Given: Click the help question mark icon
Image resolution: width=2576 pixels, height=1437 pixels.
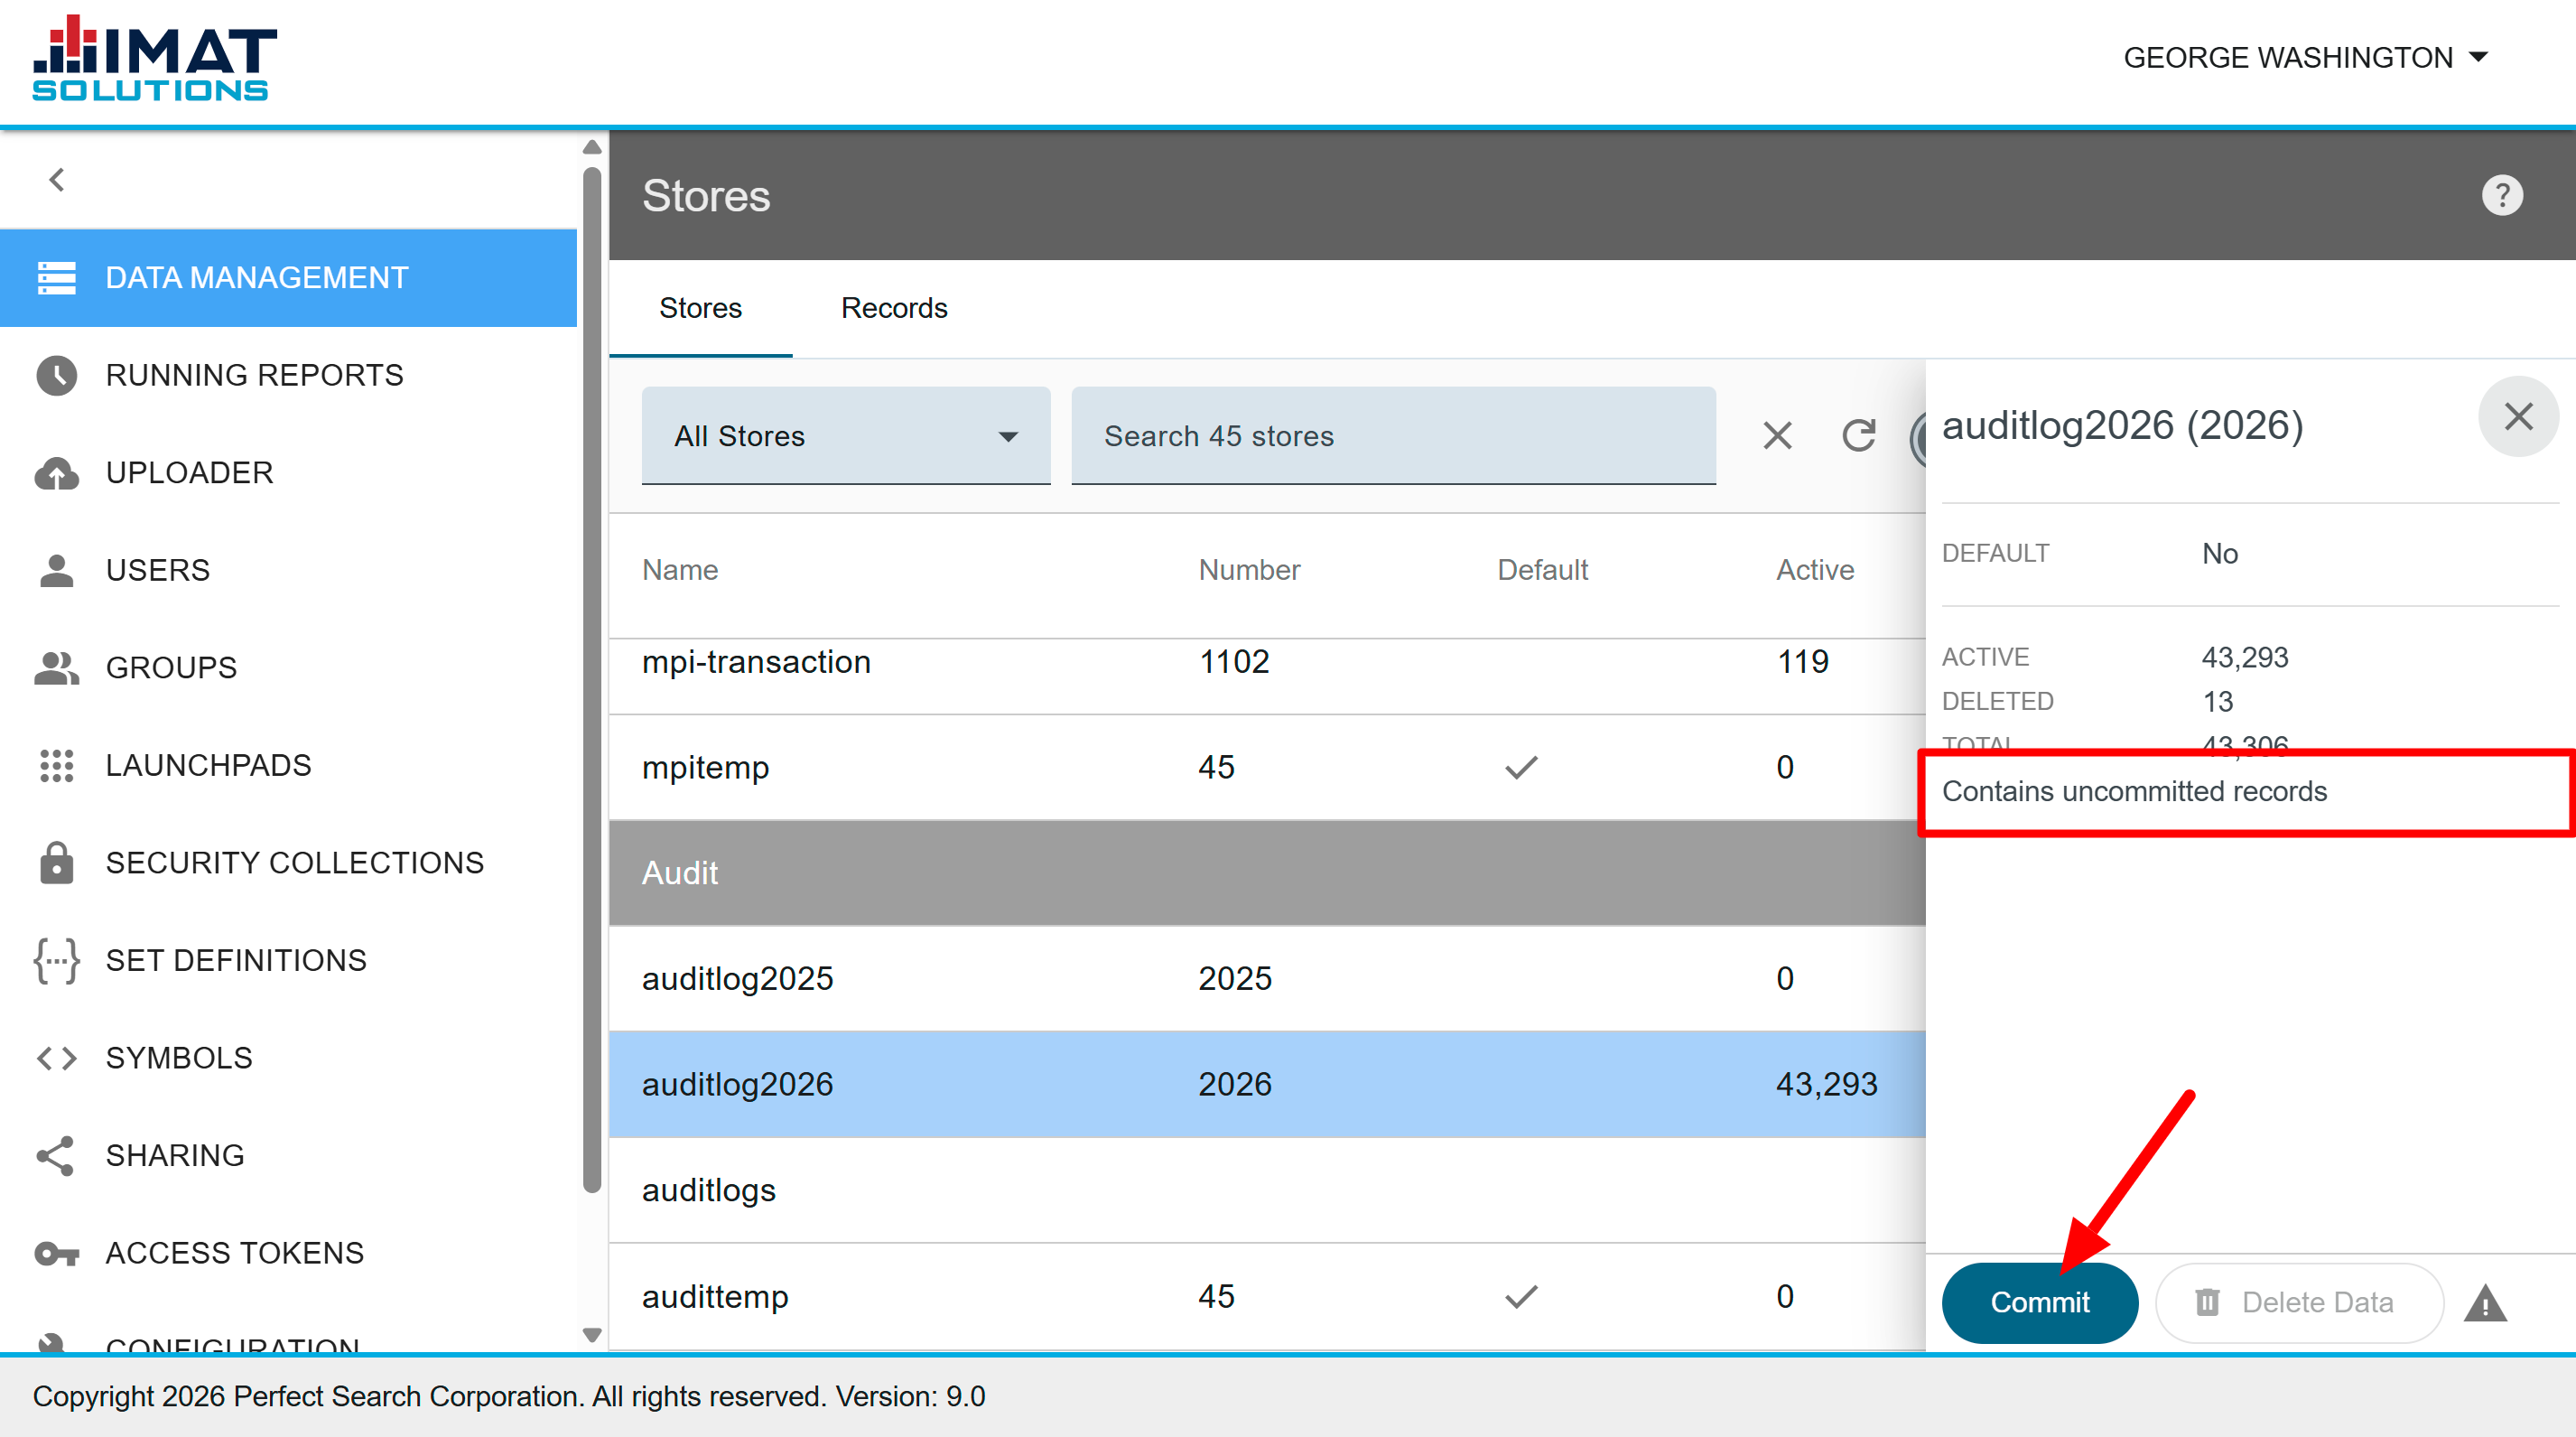Looking at the screenshot, I should [x=2502, y=195].
